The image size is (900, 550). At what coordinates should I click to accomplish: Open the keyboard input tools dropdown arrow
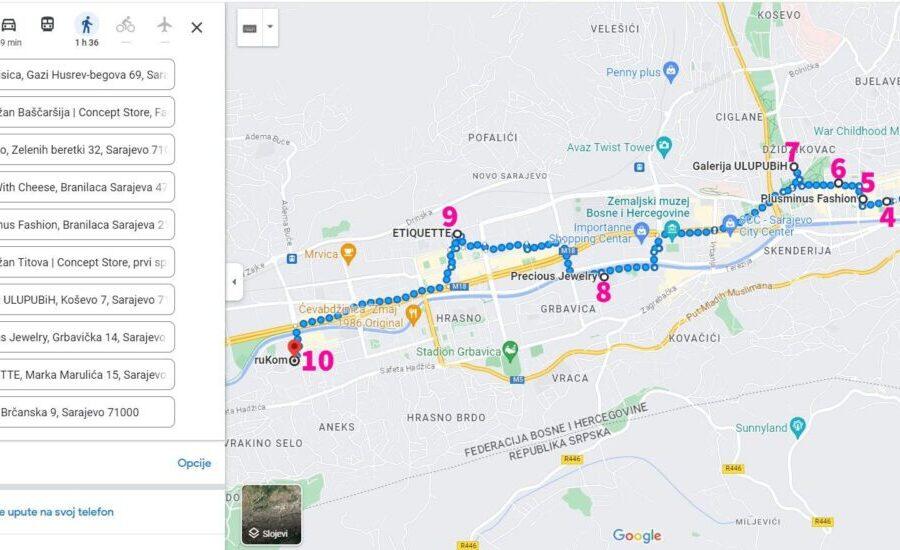[x=270, y=27]
